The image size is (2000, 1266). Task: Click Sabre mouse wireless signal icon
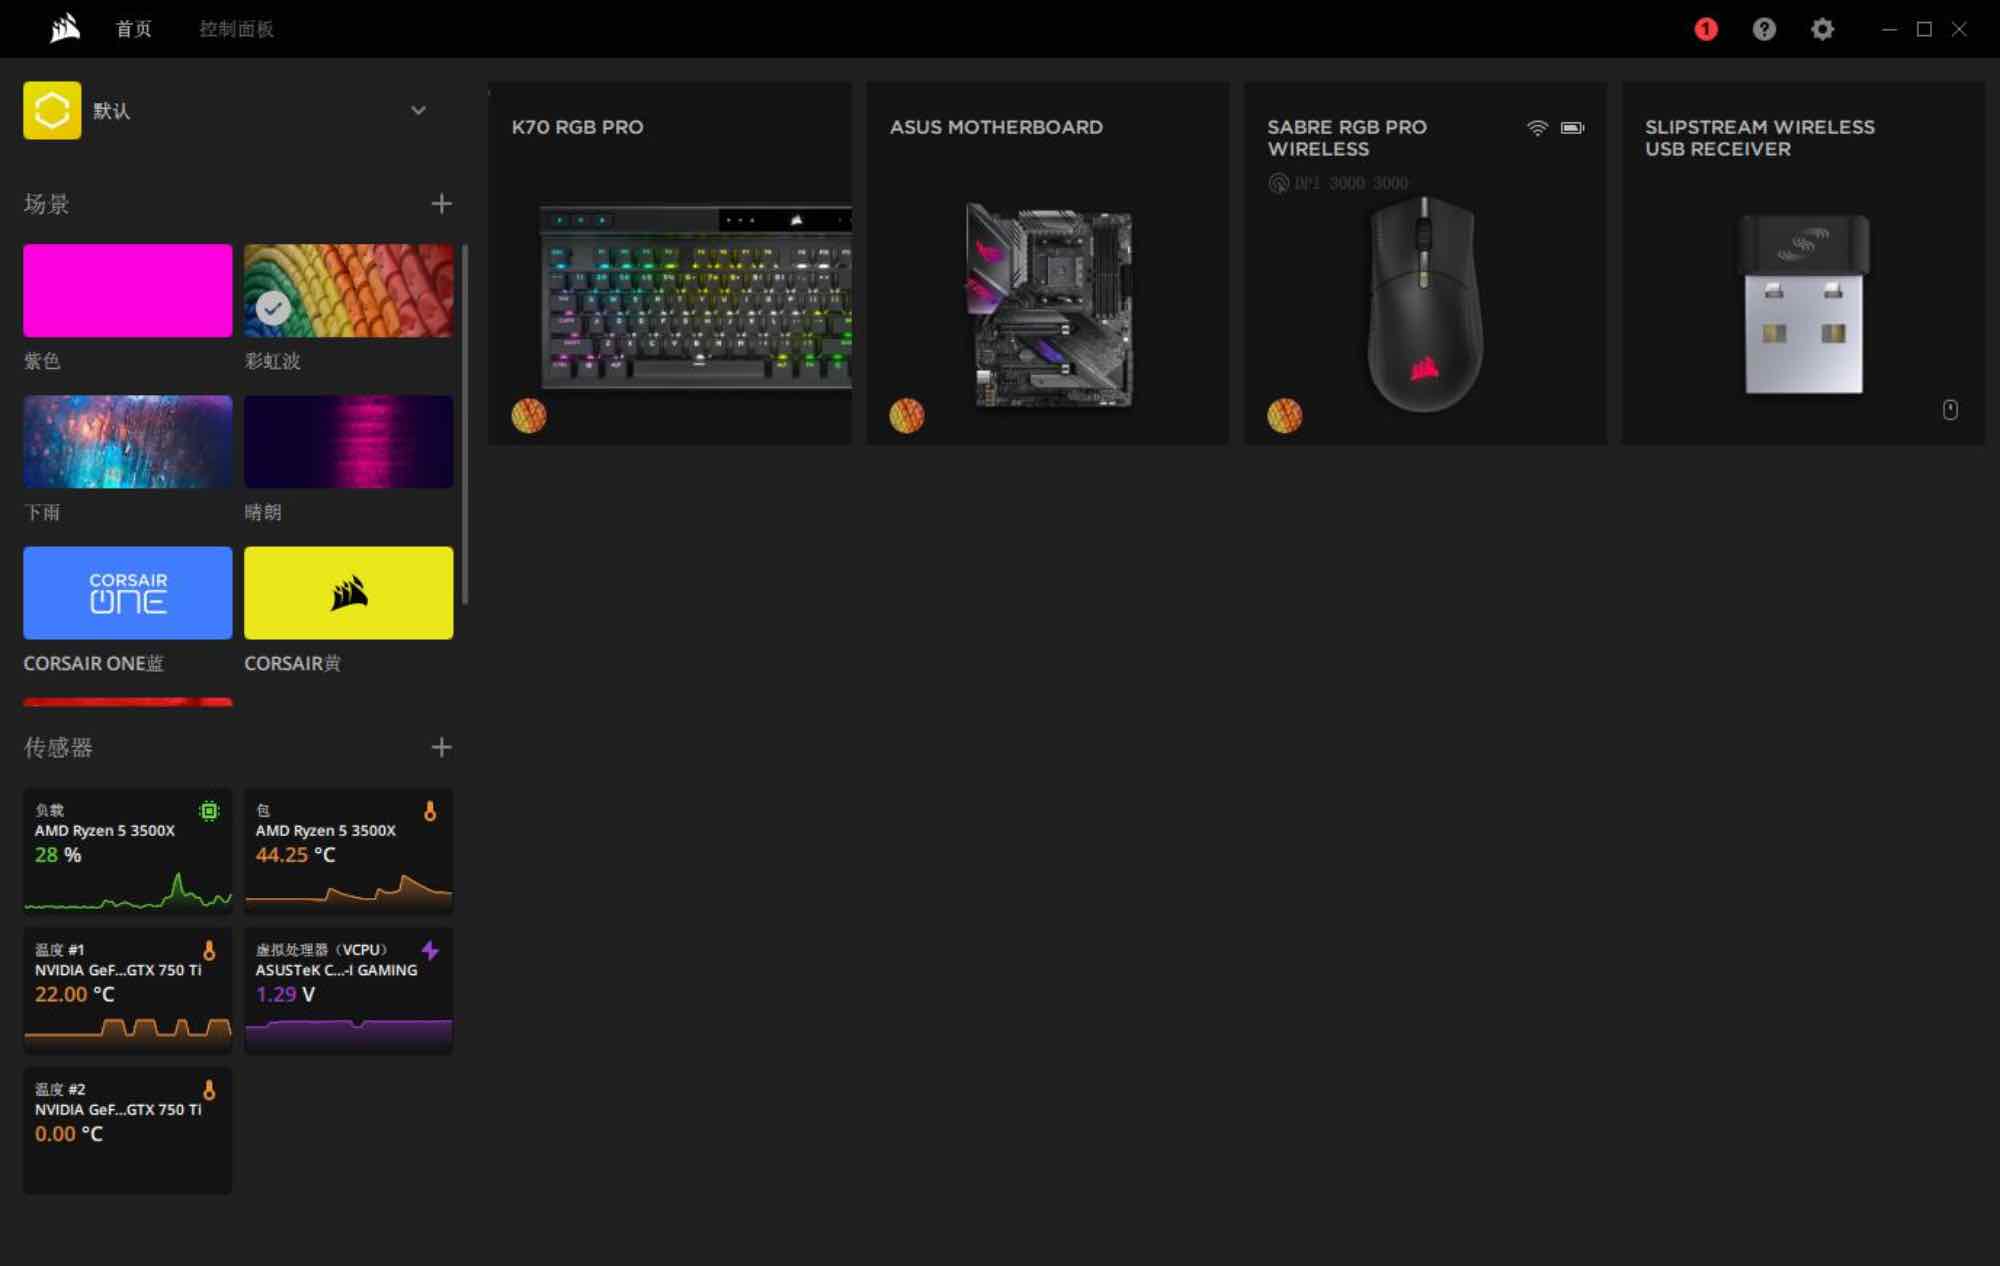click(1537, 128)
